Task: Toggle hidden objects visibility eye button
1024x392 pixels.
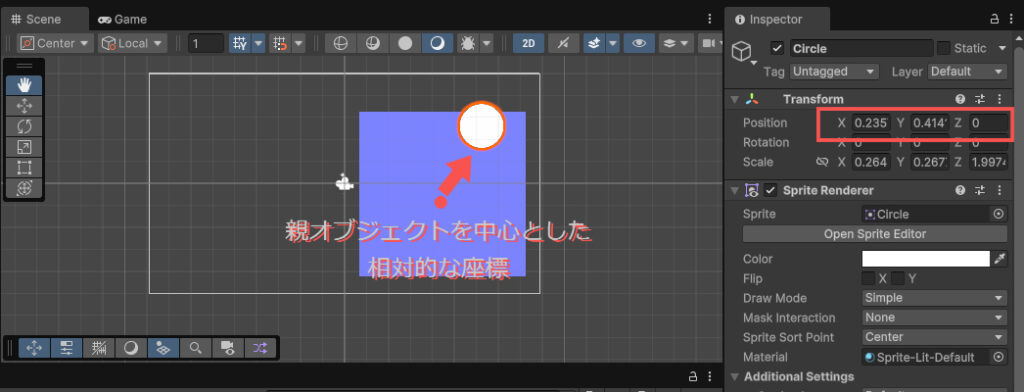Action: click(x=639, y=44)
